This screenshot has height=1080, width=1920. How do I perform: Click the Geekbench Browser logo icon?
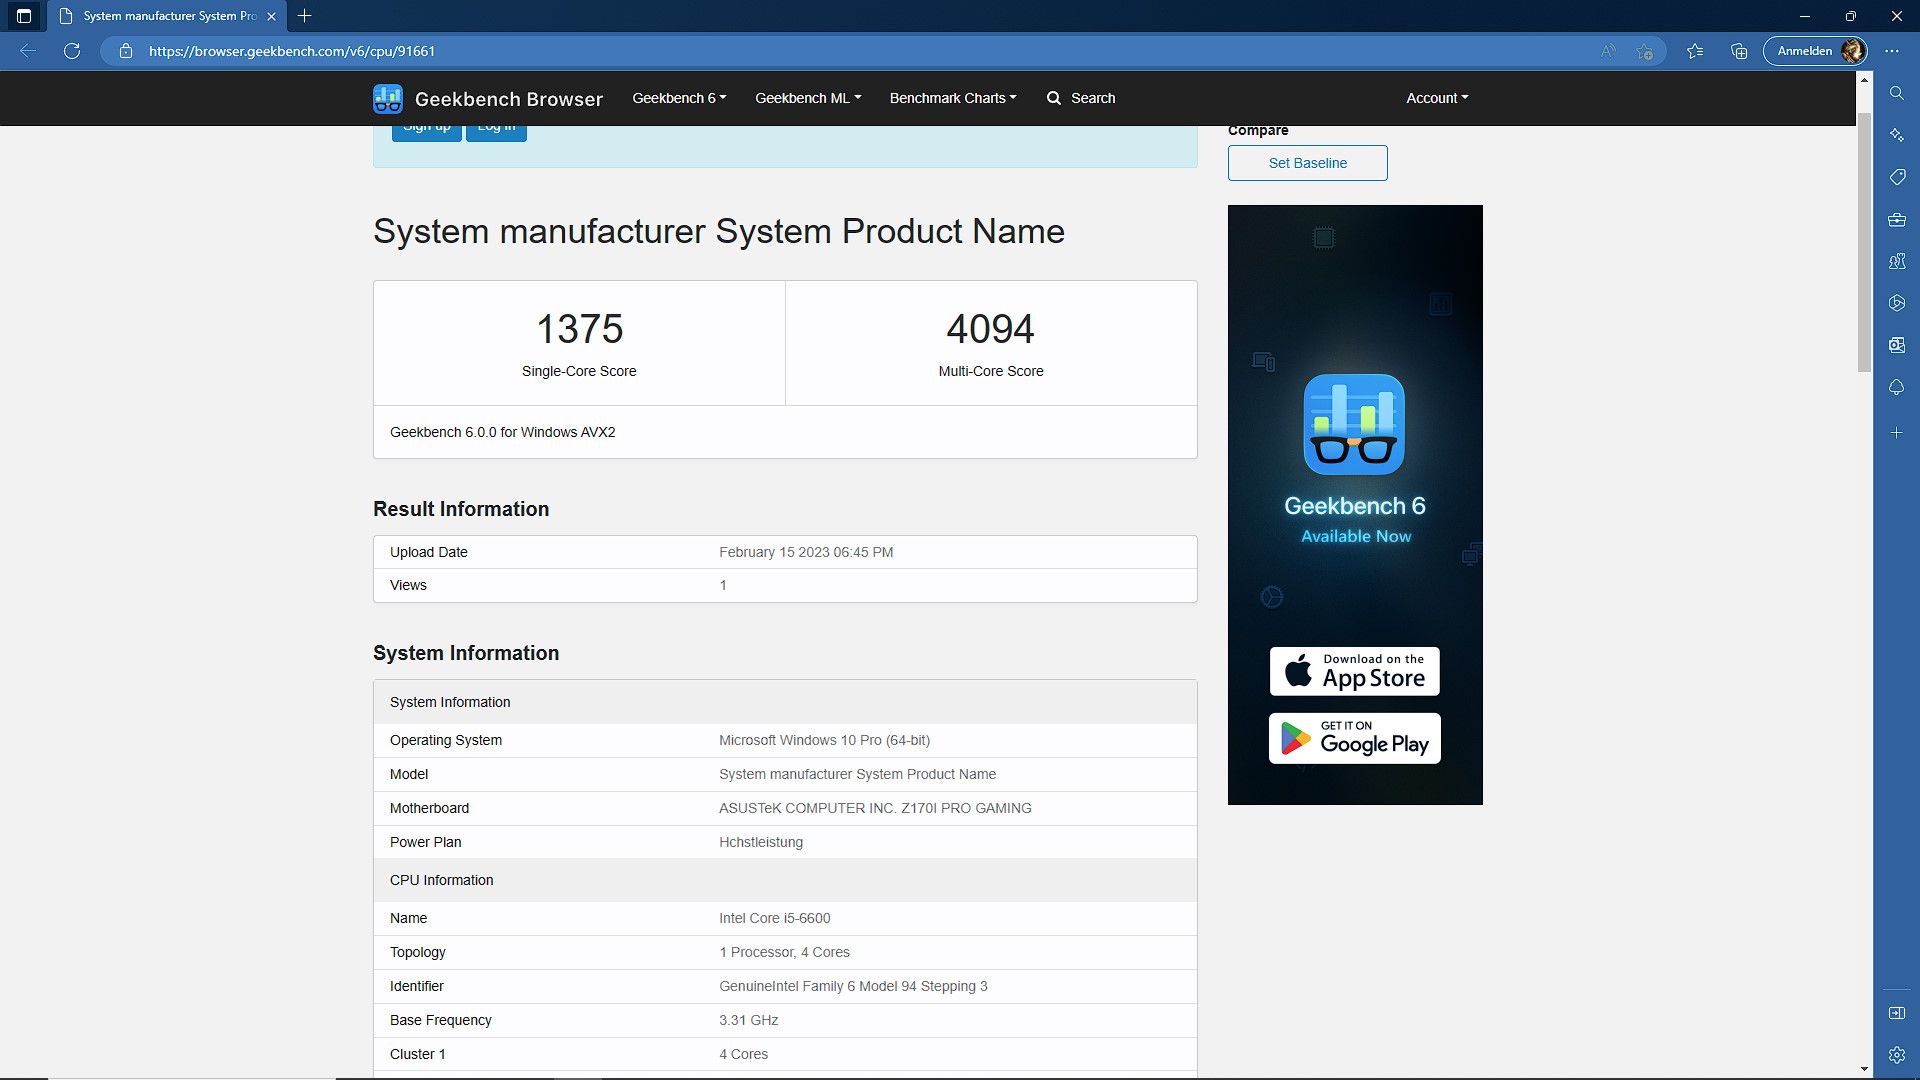388,99
